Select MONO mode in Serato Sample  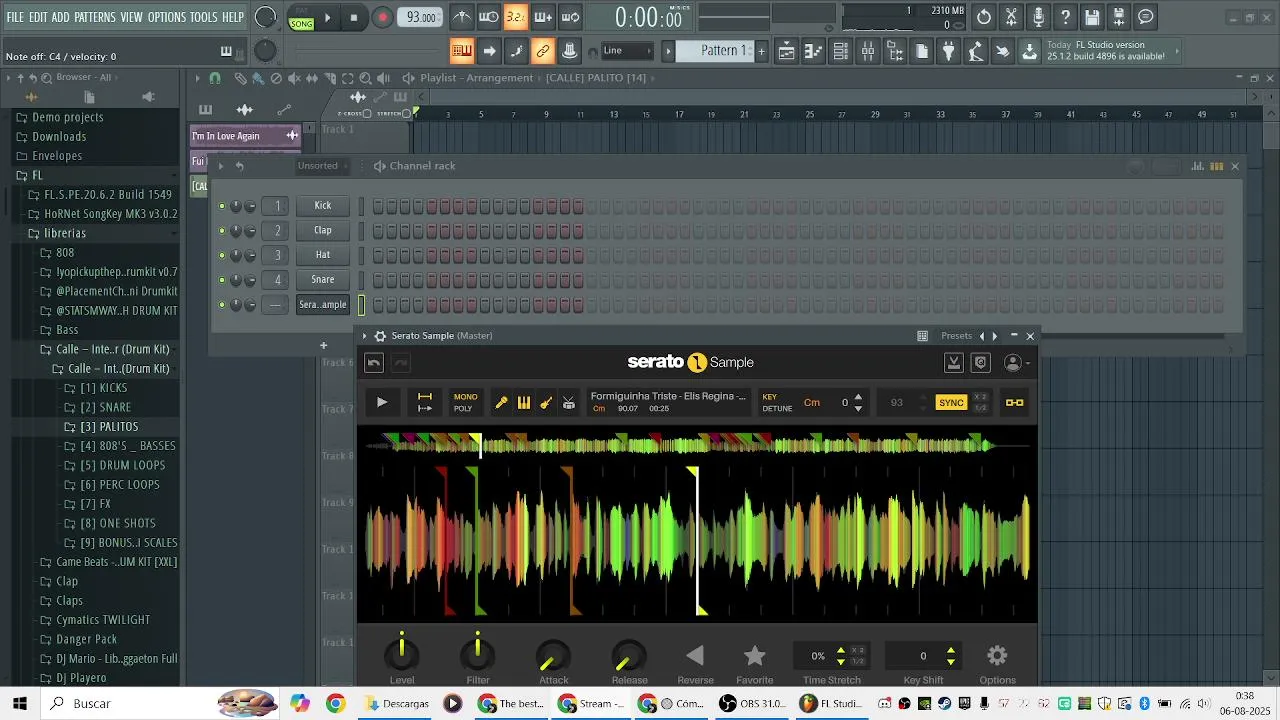465,397
